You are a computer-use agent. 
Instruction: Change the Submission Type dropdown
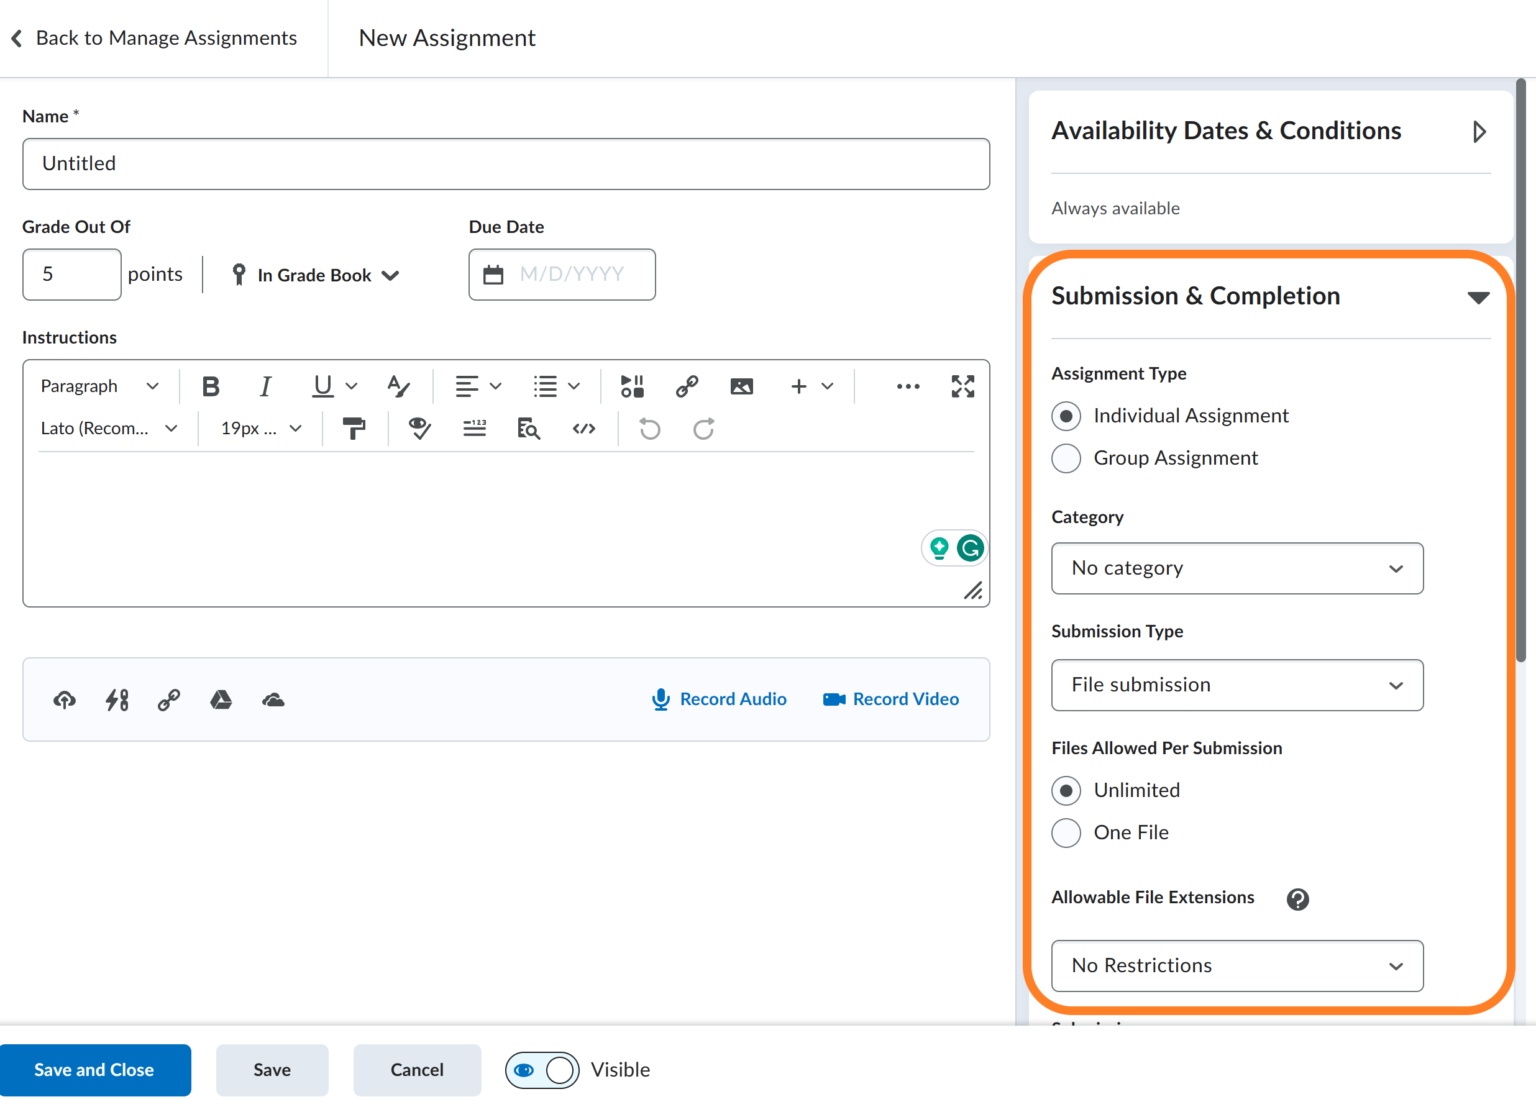(x=1237, y=685)
